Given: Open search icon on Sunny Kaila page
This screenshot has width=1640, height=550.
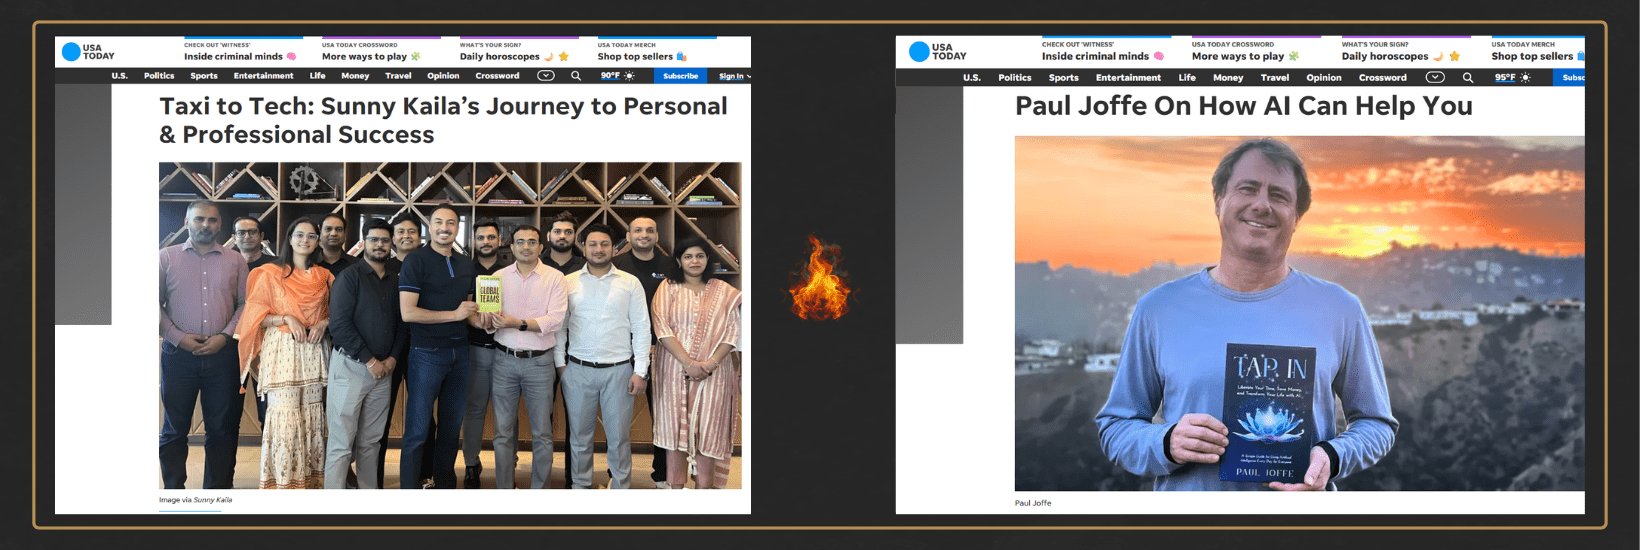Looking at the screenshot, I should click(576, 76).
